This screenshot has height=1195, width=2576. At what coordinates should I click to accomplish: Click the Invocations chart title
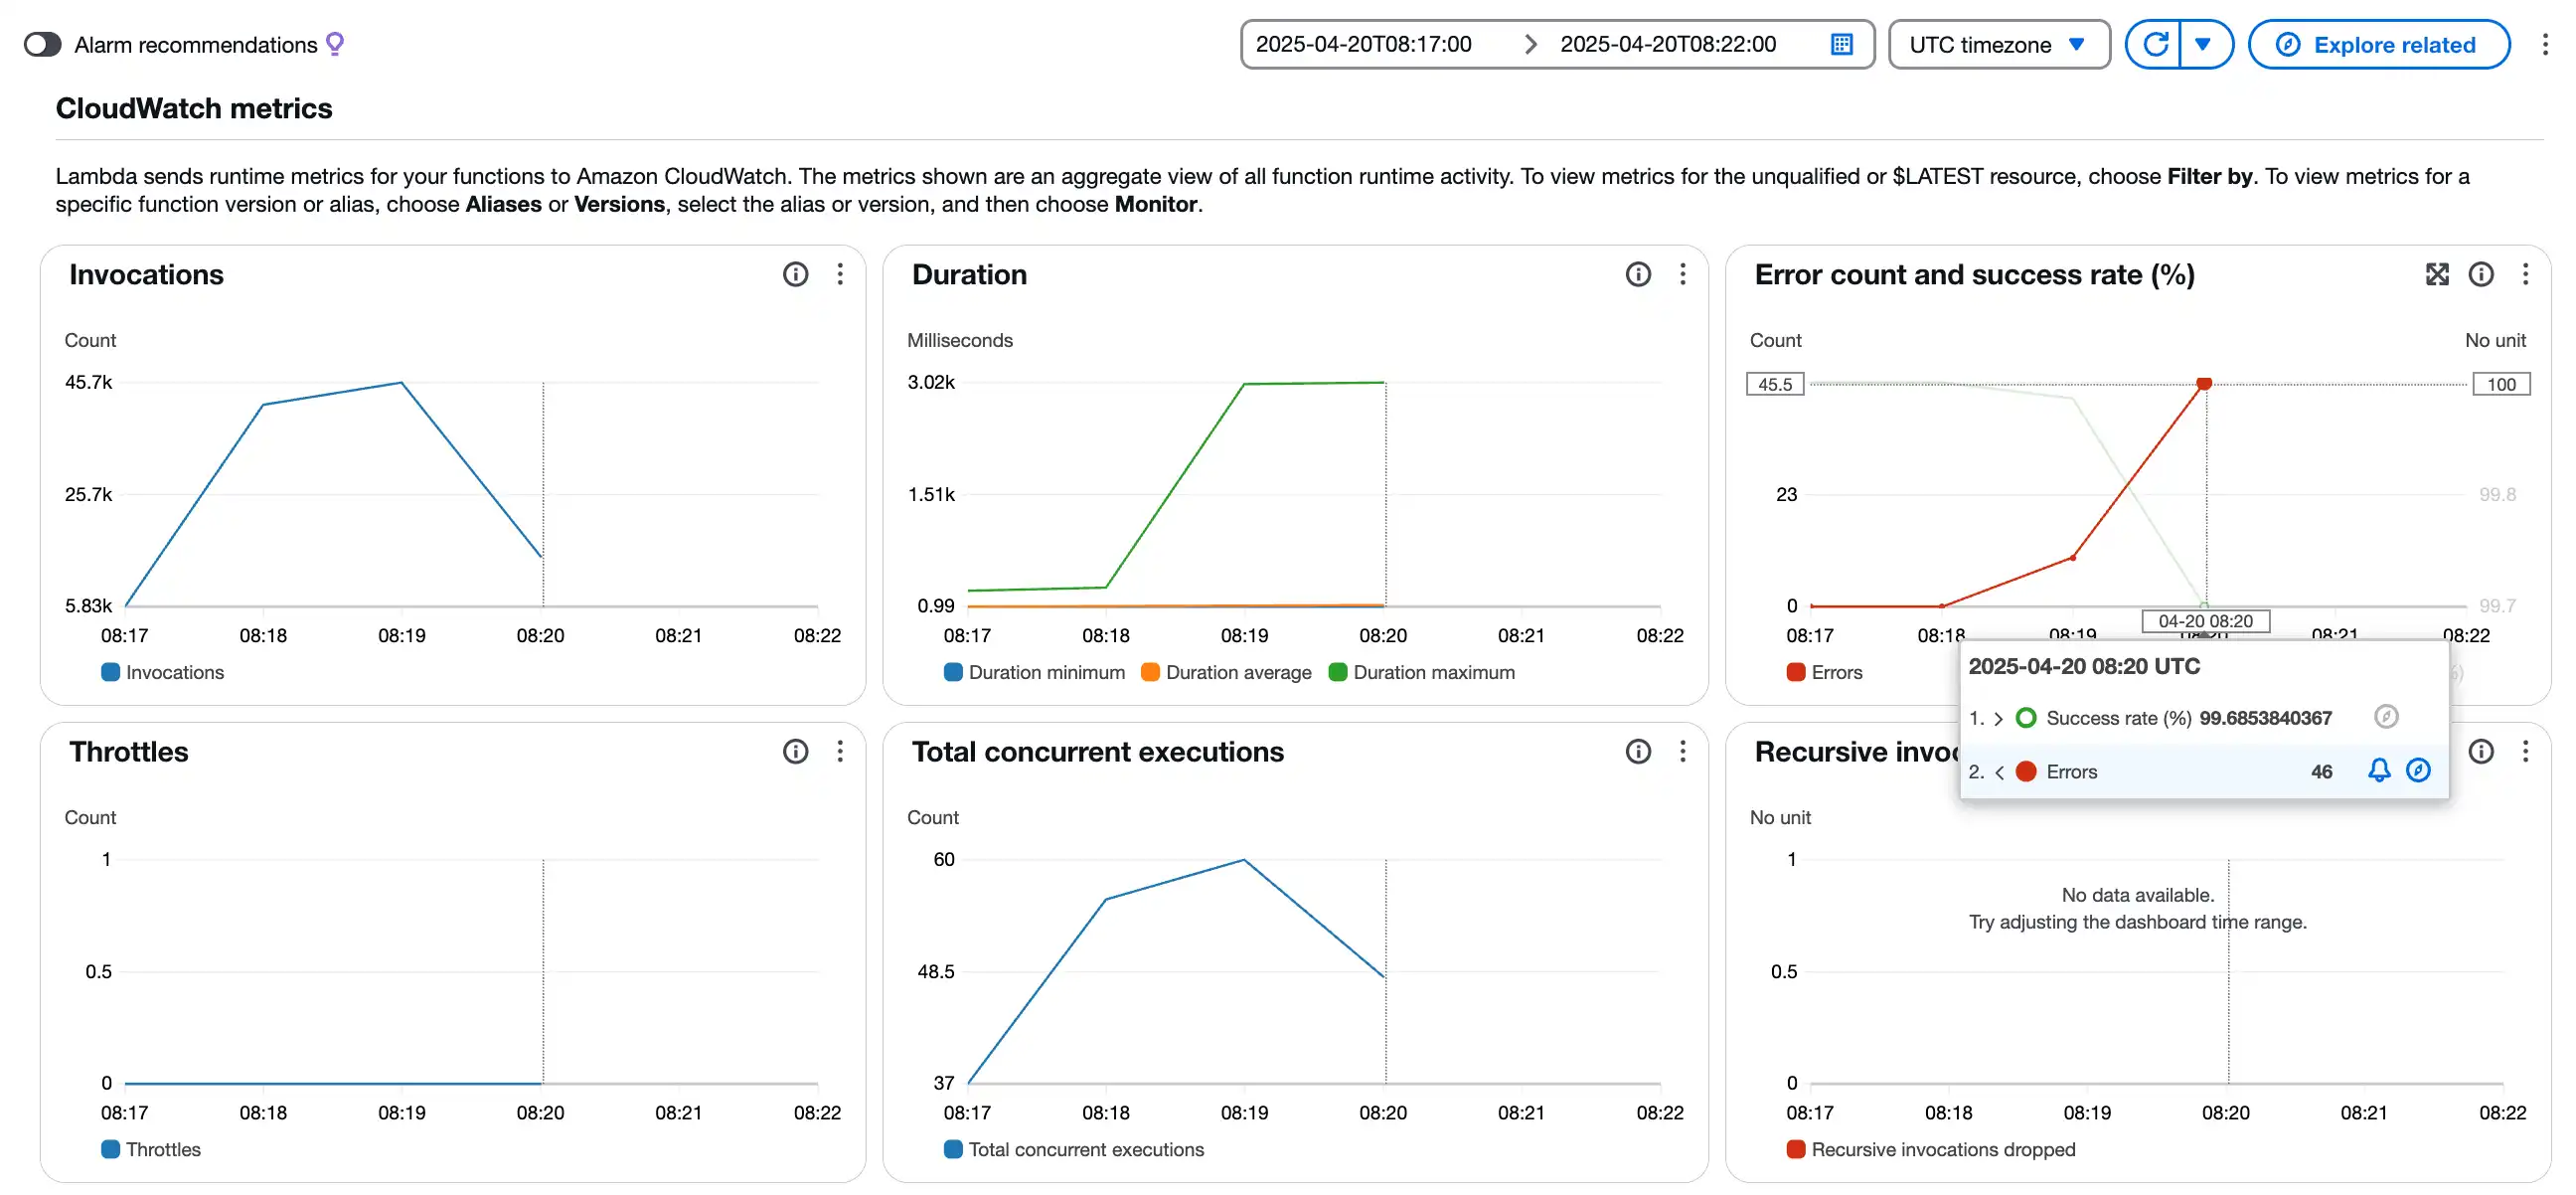pyautogui.click(x=146, y=275)
